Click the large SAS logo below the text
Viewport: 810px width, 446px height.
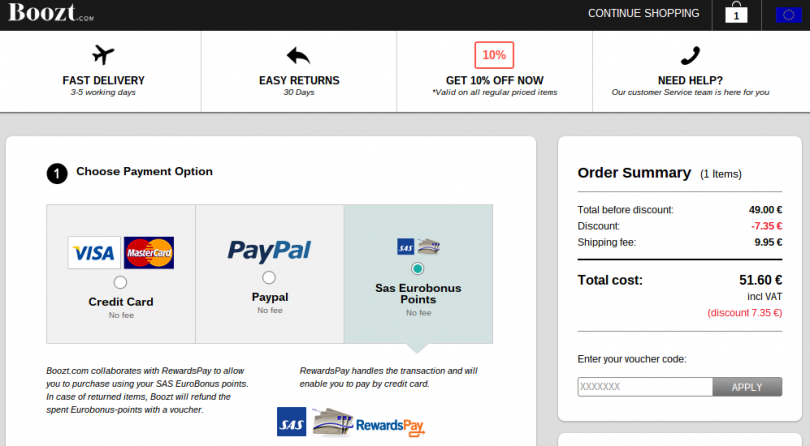tap(291, 422)
